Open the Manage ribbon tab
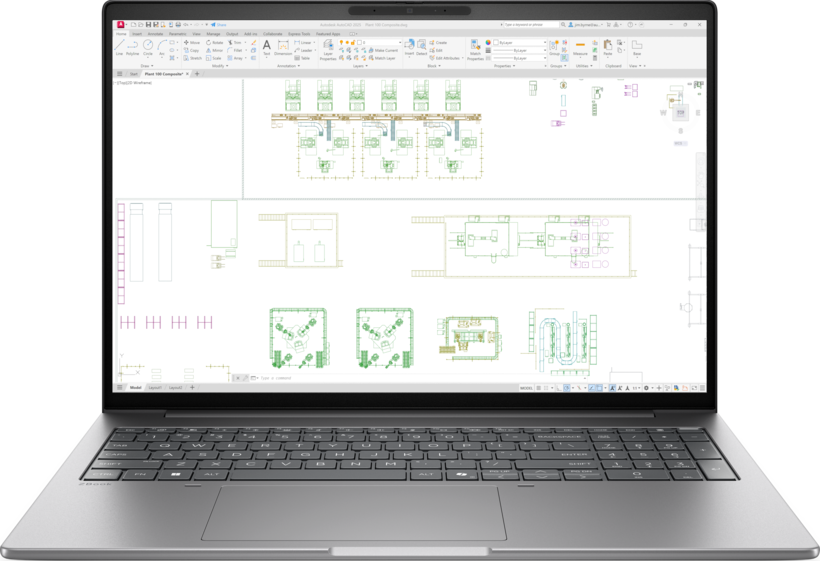820x561 pixels. [x=213, y=34]
